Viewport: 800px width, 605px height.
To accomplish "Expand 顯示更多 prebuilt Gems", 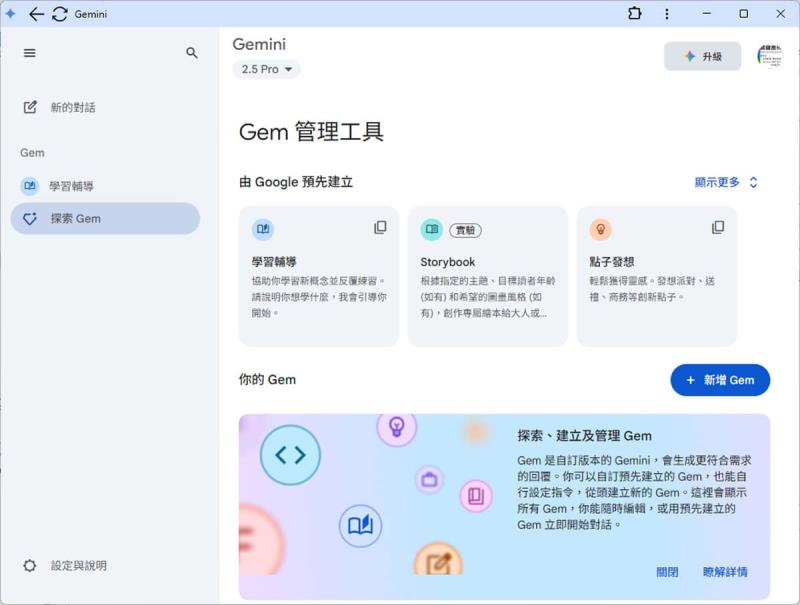I will point(726,182).
